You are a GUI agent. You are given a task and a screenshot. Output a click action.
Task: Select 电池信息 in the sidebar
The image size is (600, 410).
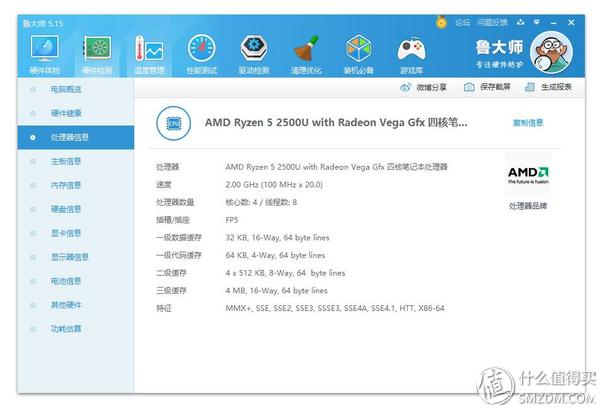click(x=76, y=281)
